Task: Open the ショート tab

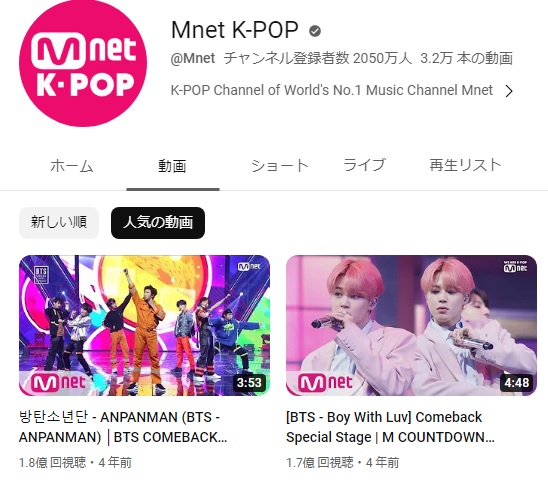Action: [280, 166]
